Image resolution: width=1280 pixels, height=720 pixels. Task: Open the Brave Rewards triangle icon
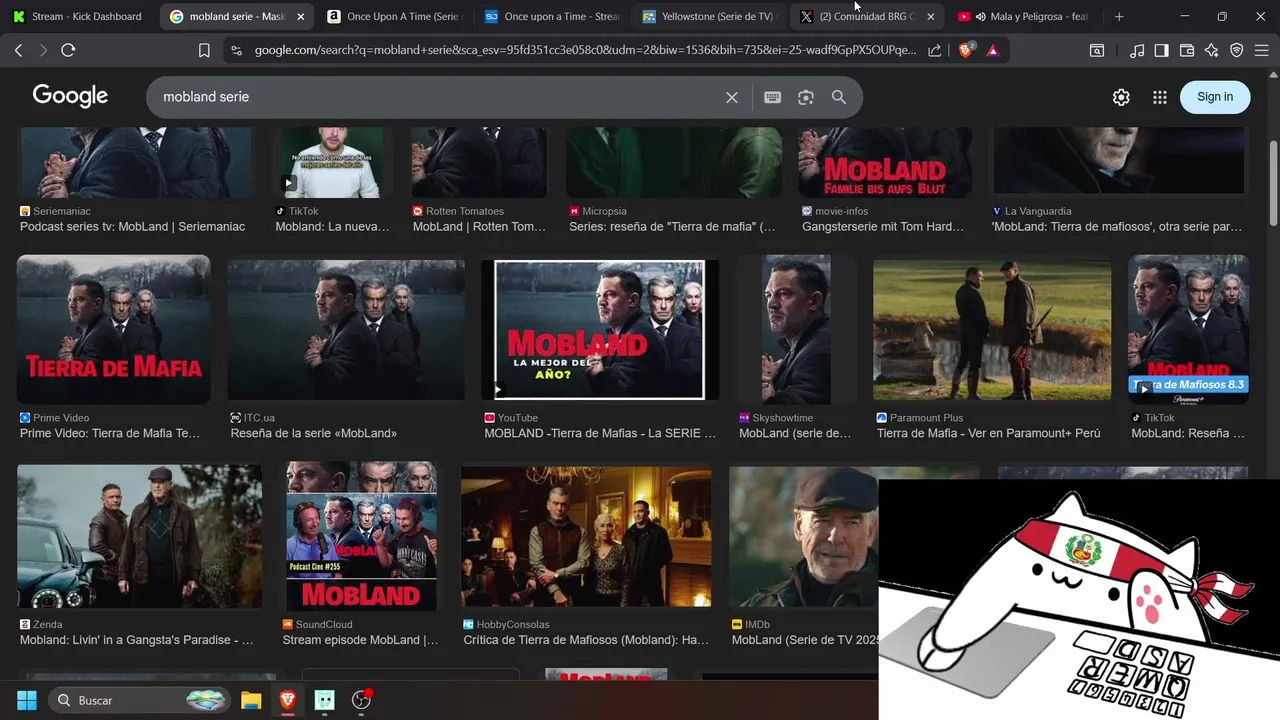(x=992, y=50)
